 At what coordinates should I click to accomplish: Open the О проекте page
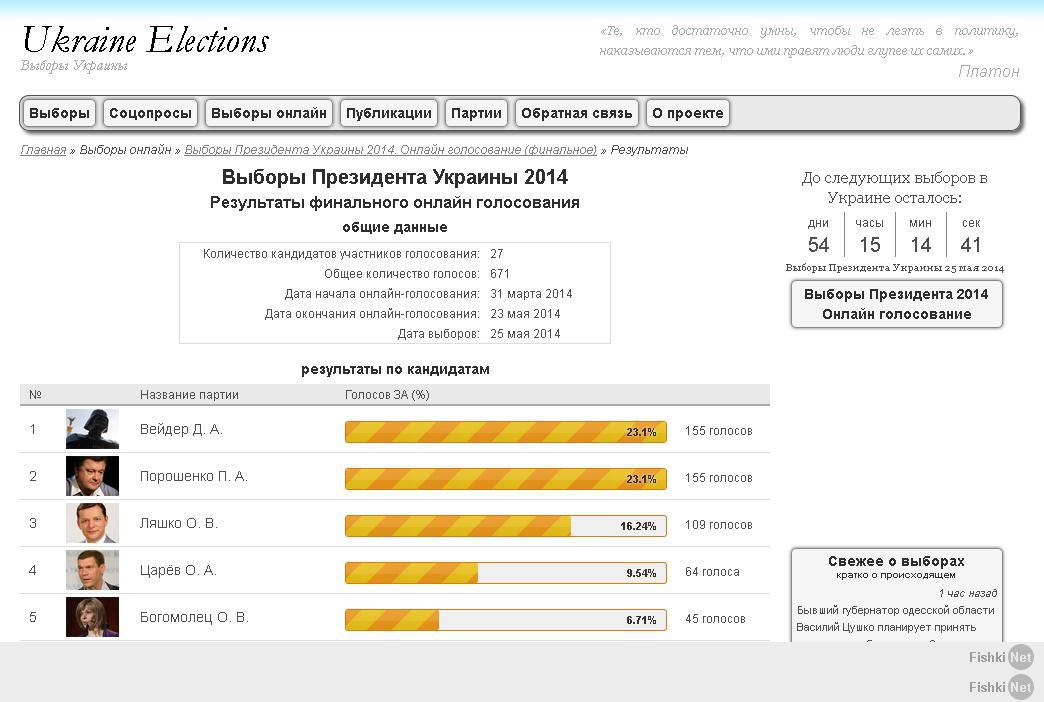pyautogui.click(x=688, y=113)
